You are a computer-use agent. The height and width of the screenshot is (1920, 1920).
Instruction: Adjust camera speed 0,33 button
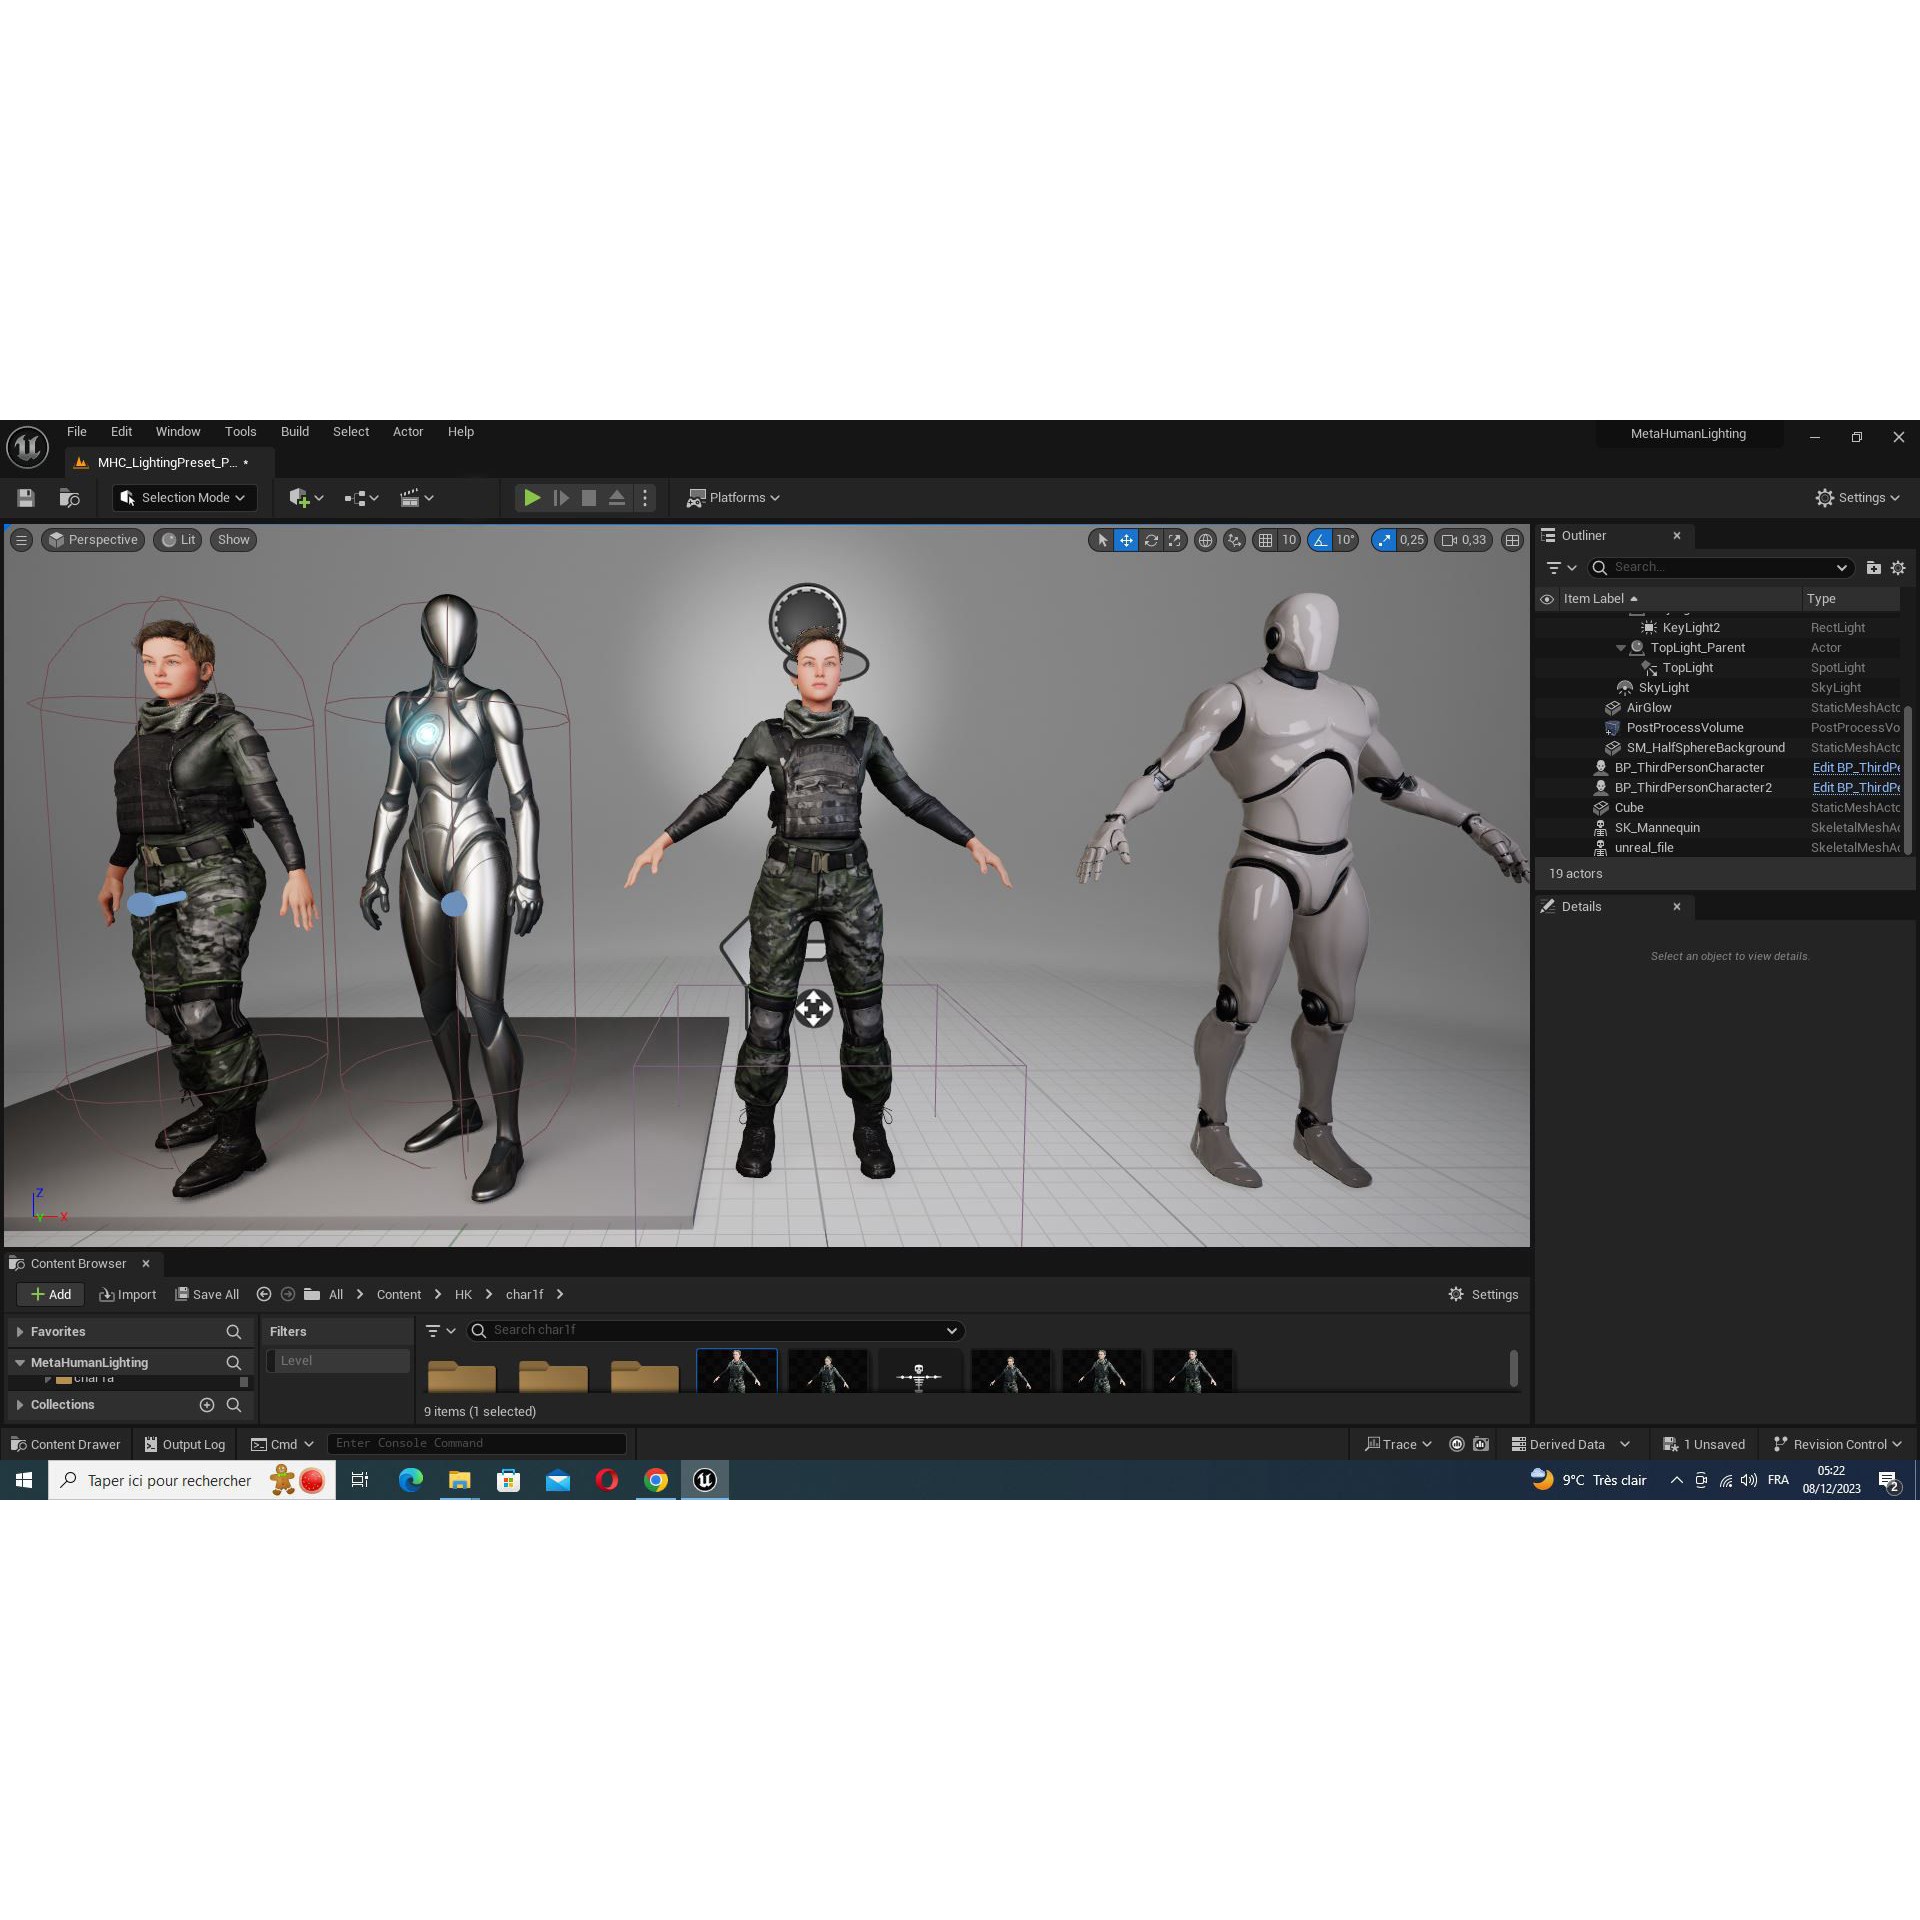pos(1464,540)
